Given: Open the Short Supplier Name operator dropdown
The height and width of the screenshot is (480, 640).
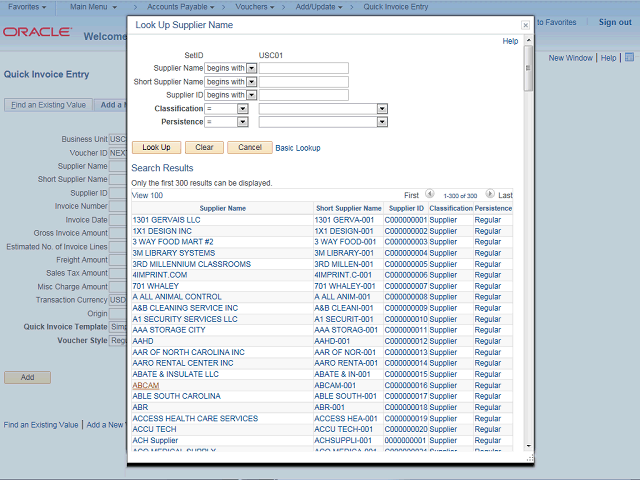Looking at the screenshot, I should tap(251, 82).
